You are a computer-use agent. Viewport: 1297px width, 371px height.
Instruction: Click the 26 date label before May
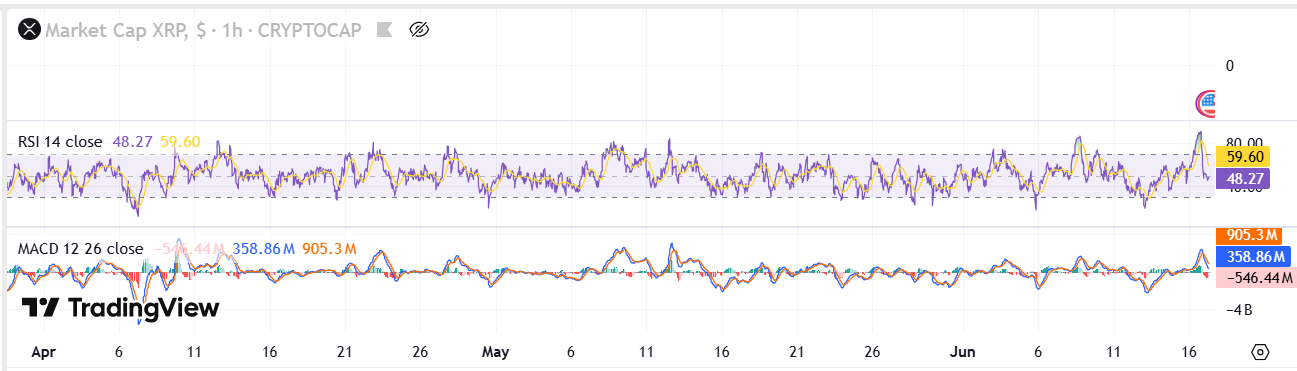click(420, 352)
